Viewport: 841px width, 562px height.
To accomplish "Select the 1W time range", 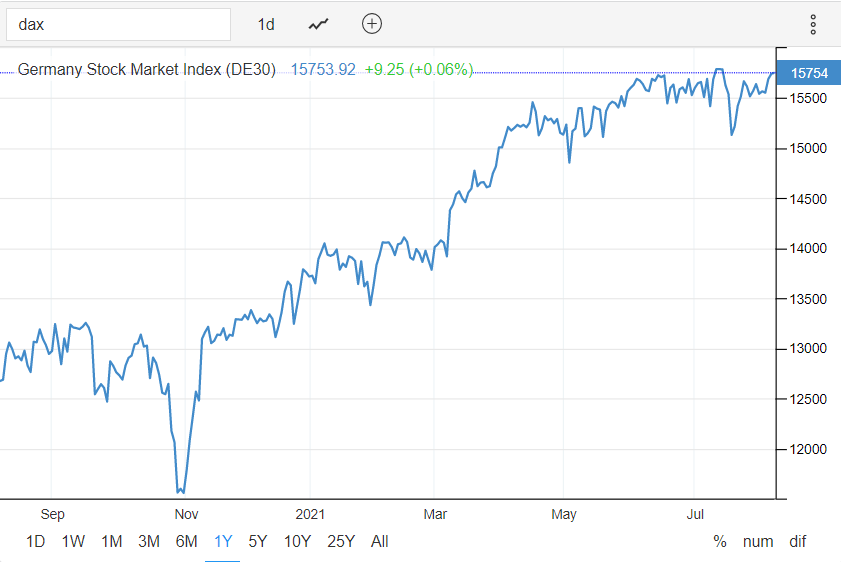I will 73,542.
